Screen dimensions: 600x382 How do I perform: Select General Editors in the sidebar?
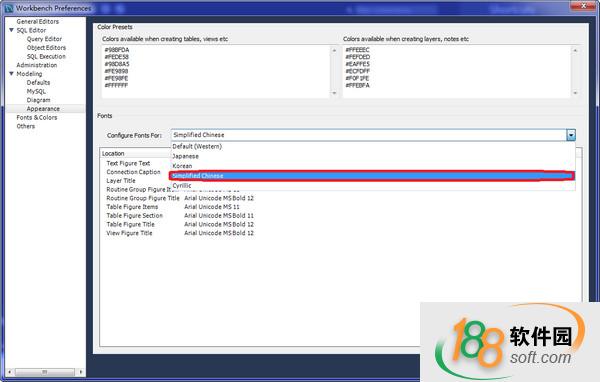point(38,21)
